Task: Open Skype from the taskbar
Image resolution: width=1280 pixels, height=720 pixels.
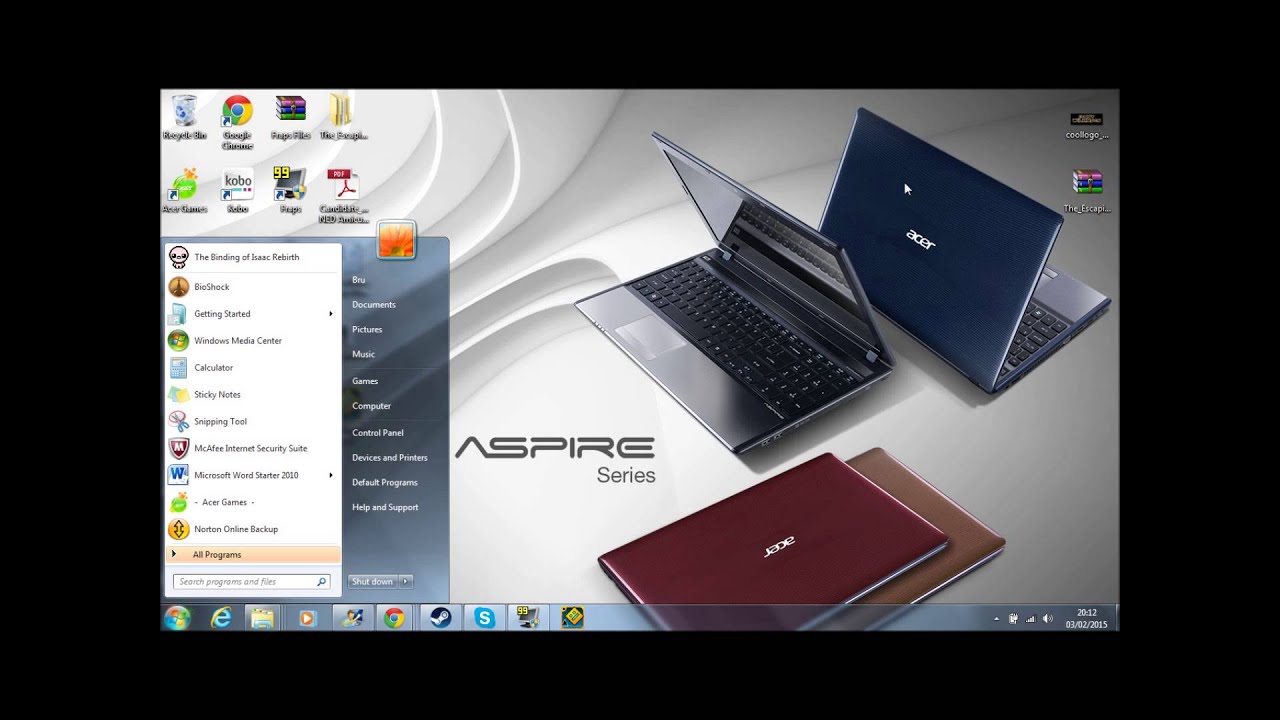Action: [x=484, y=618]
